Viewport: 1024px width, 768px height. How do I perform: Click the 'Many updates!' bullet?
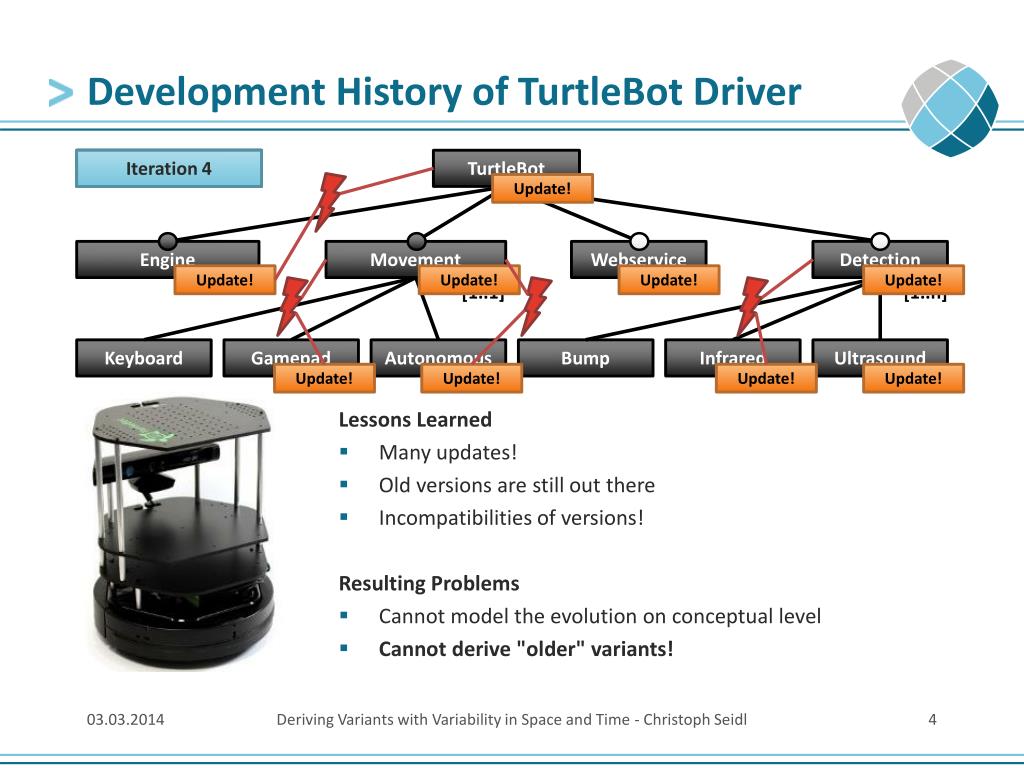point(448,453)
